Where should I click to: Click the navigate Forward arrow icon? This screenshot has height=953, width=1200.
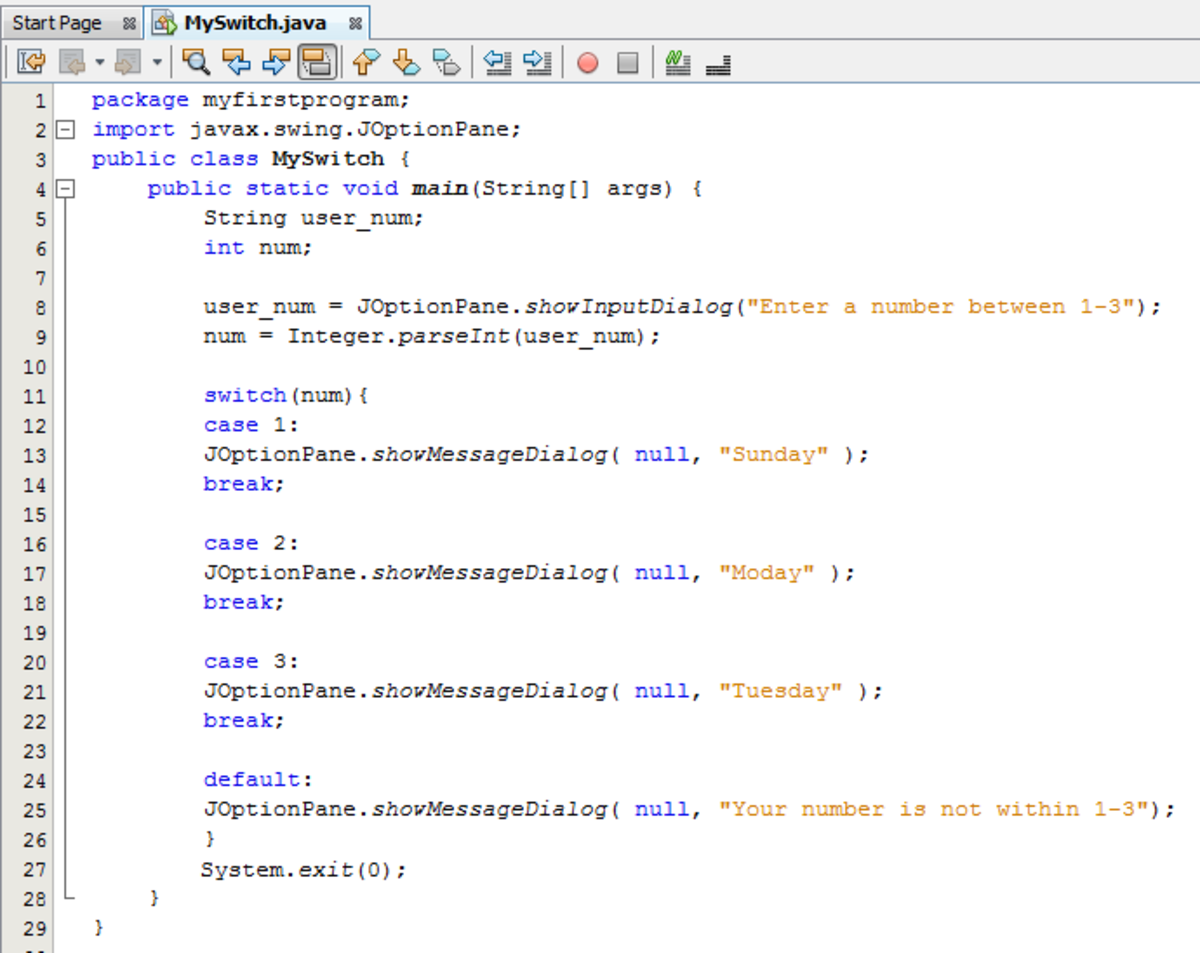click(x=128, y=63)
